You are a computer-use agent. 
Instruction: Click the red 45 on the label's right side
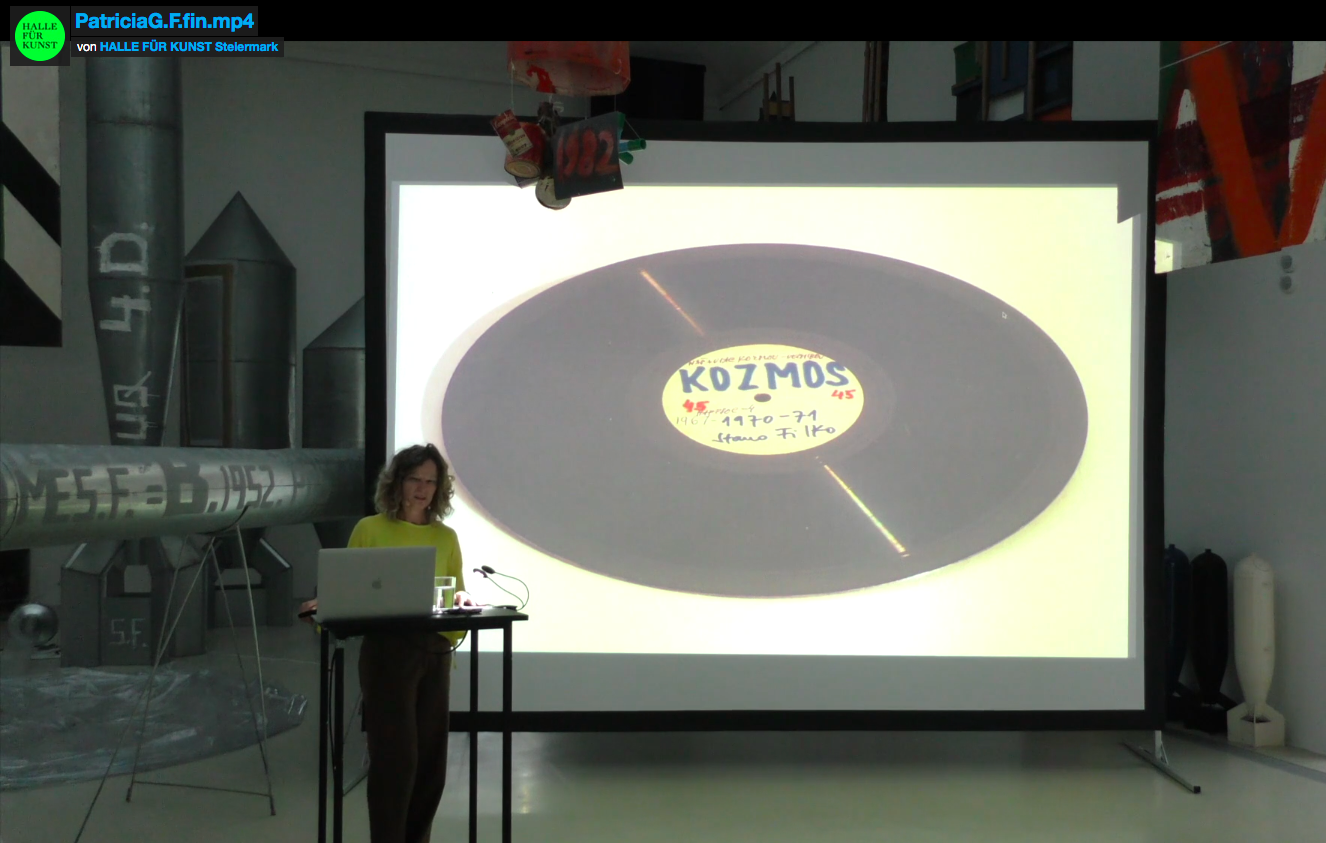click(x=843, y=394)
